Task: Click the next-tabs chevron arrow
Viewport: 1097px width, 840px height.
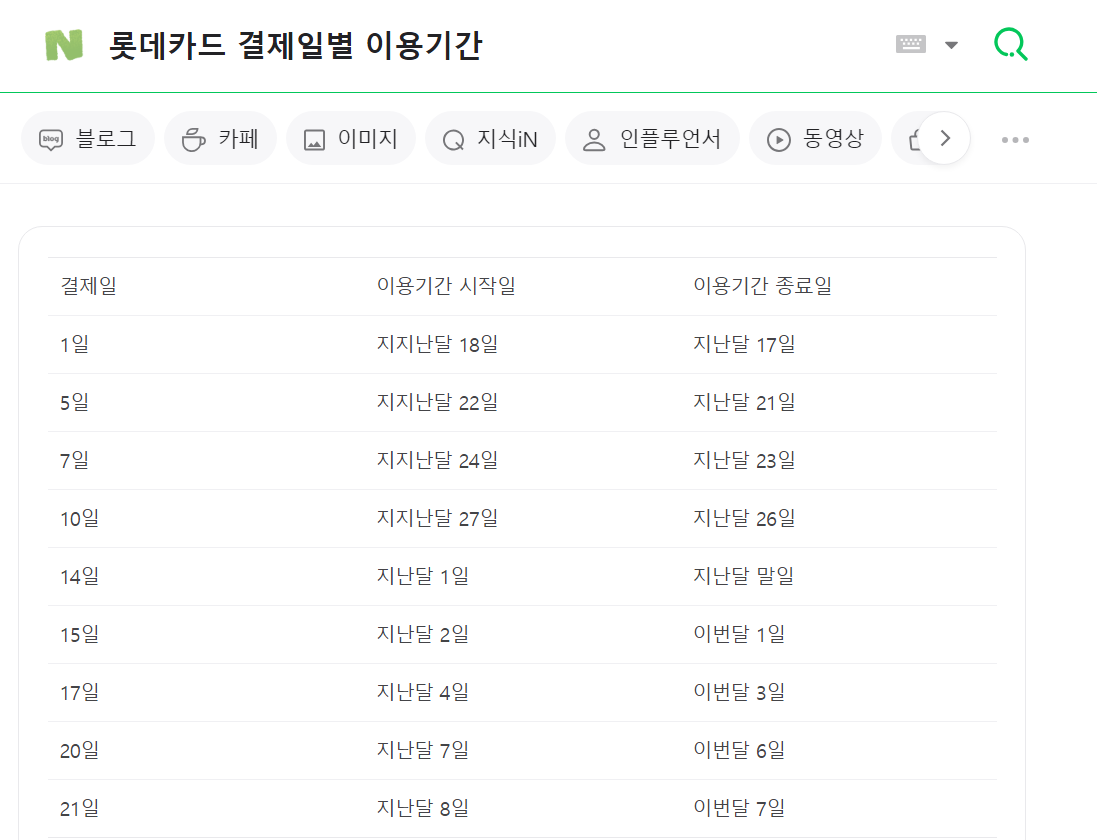Action: point(944,138)
